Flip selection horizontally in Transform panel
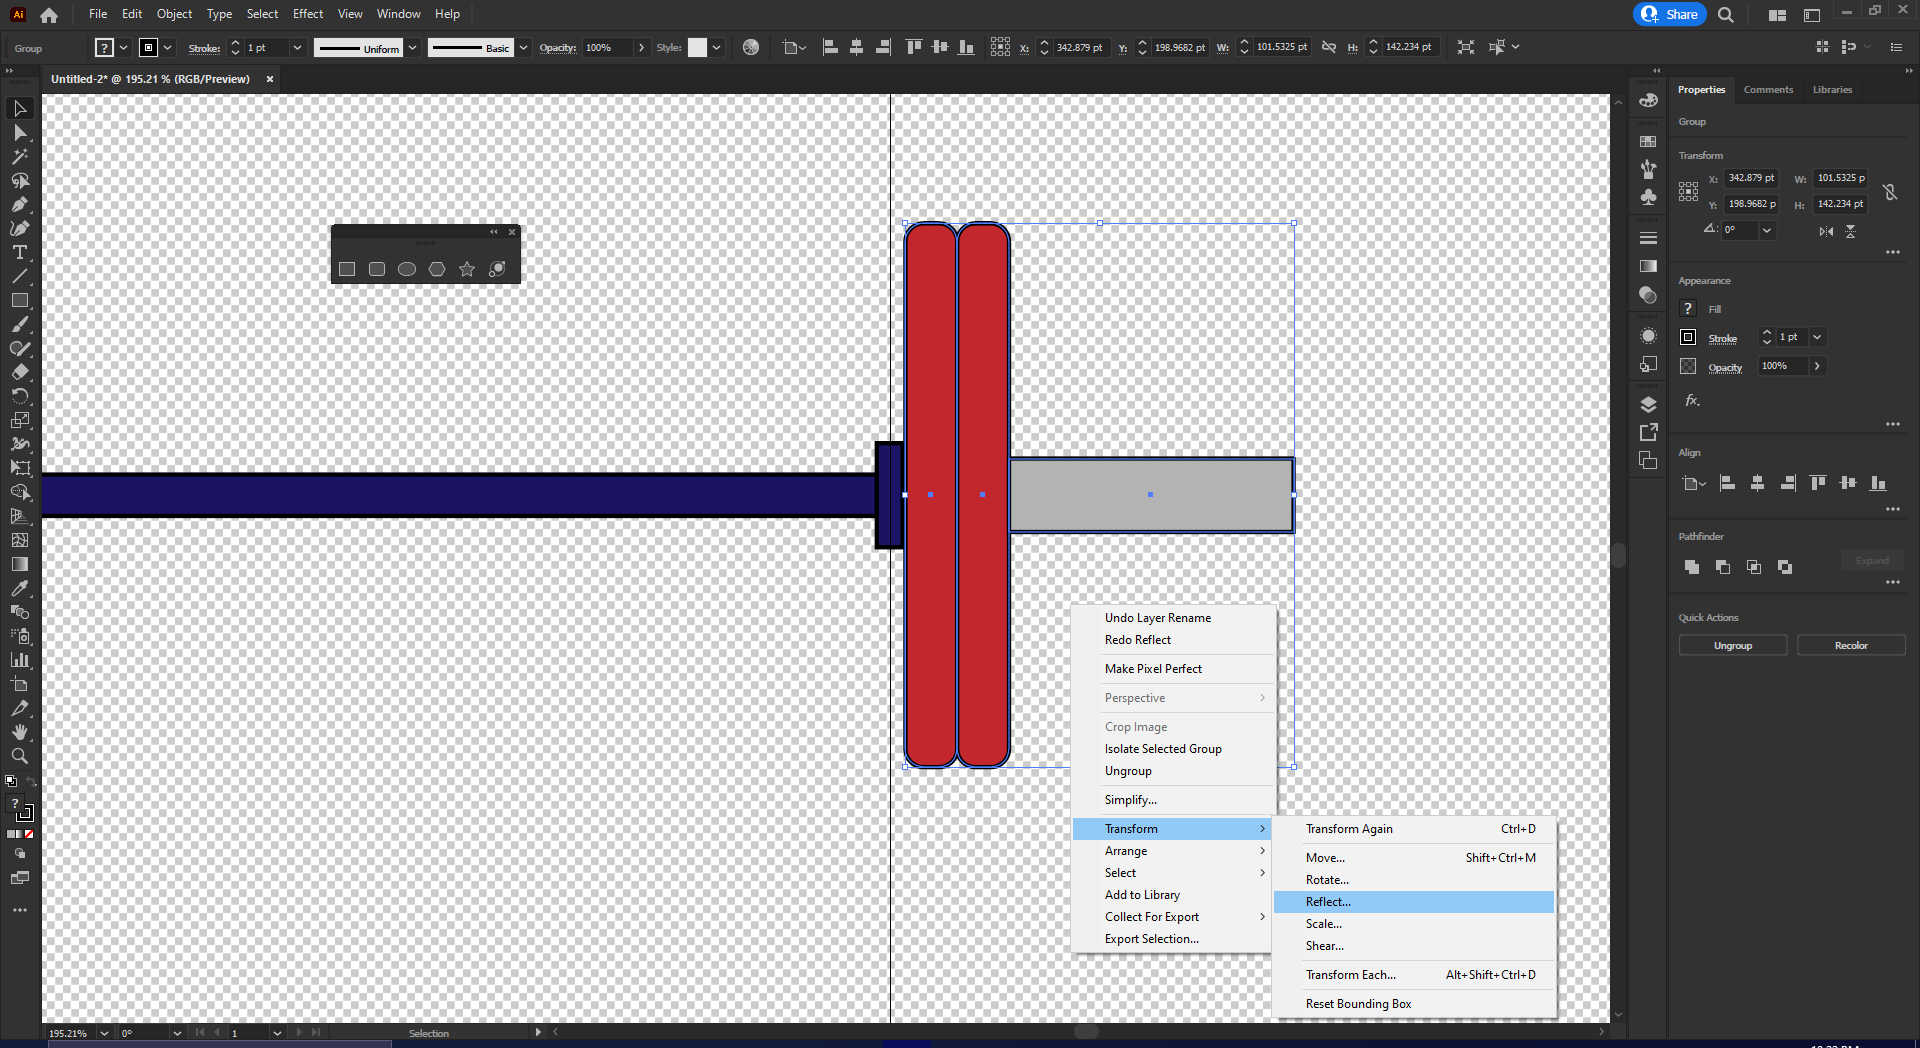This screenshot has width=1920, height=1048. 1826,231
